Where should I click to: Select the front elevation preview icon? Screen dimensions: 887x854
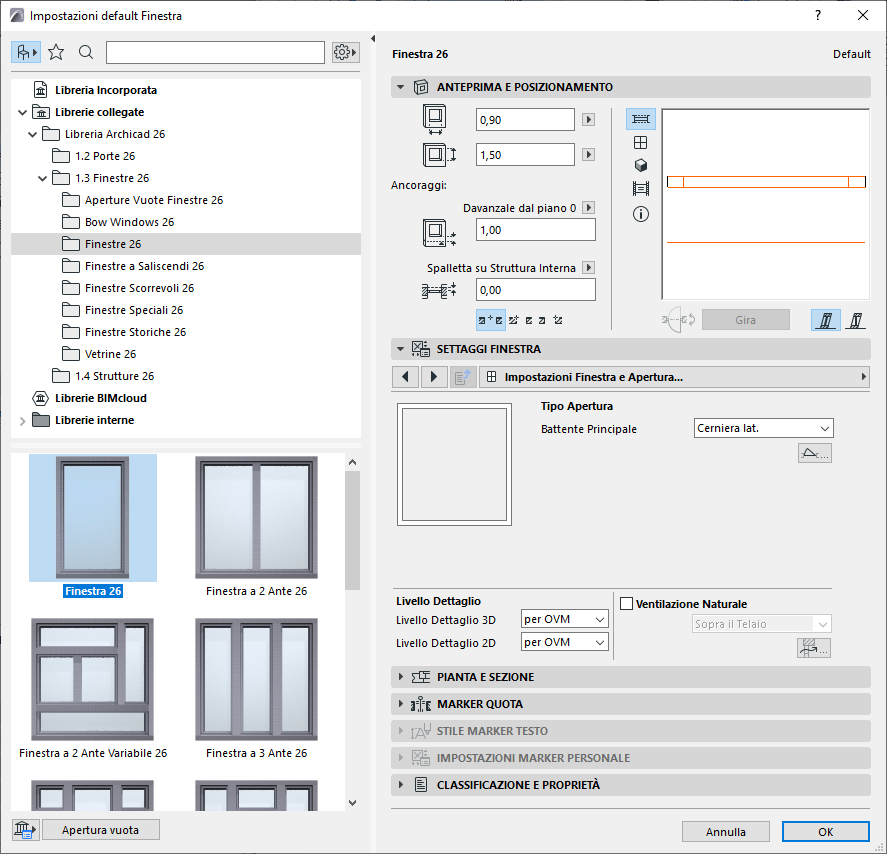641,143
